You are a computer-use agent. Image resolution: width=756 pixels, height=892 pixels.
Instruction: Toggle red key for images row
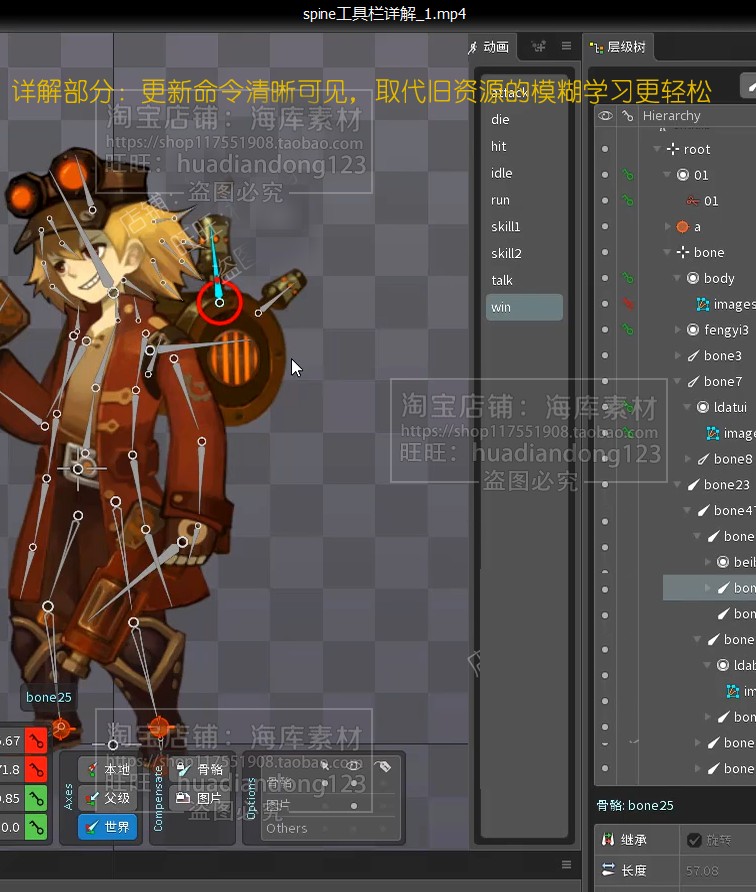627,304
